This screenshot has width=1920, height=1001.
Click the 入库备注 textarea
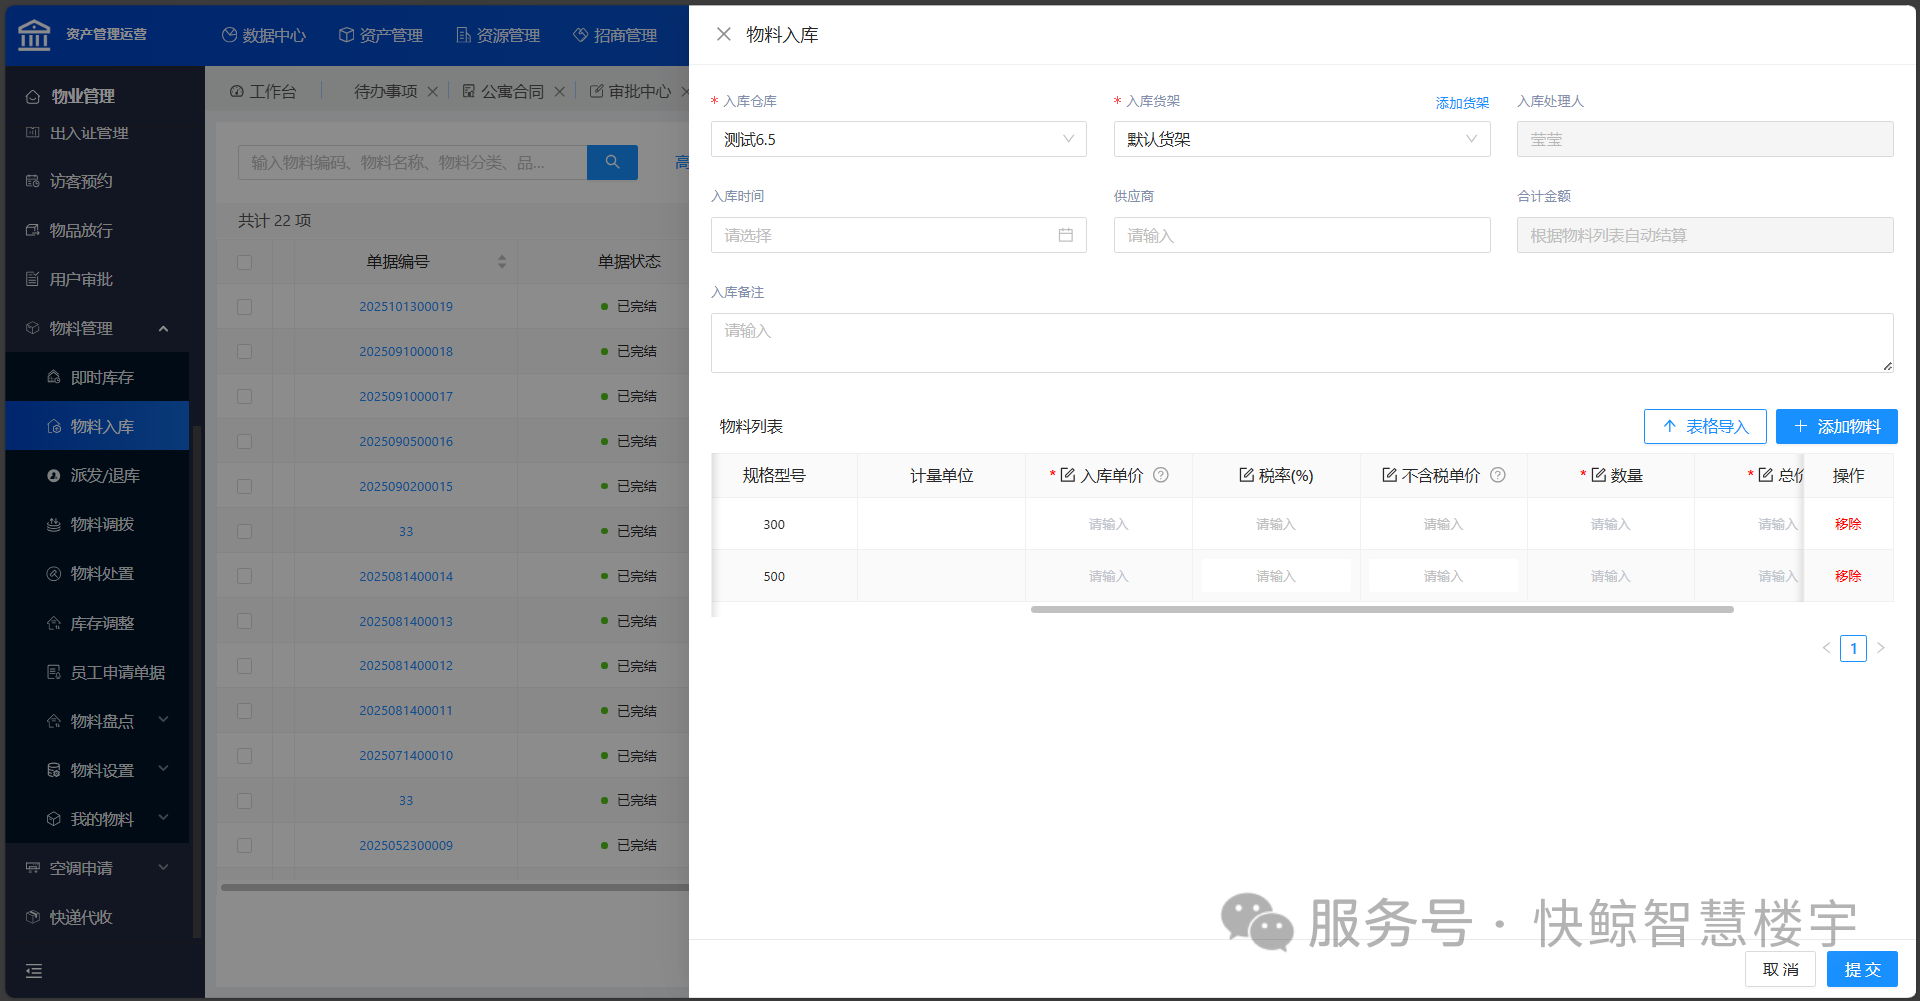1301,342
